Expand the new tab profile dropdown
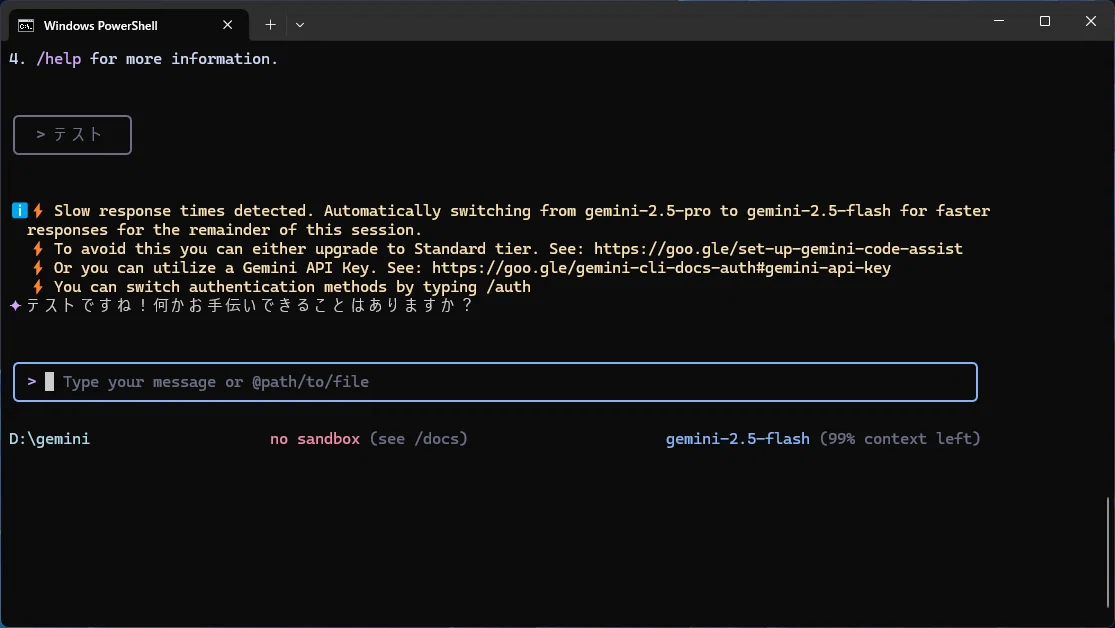 pos(300,25)
